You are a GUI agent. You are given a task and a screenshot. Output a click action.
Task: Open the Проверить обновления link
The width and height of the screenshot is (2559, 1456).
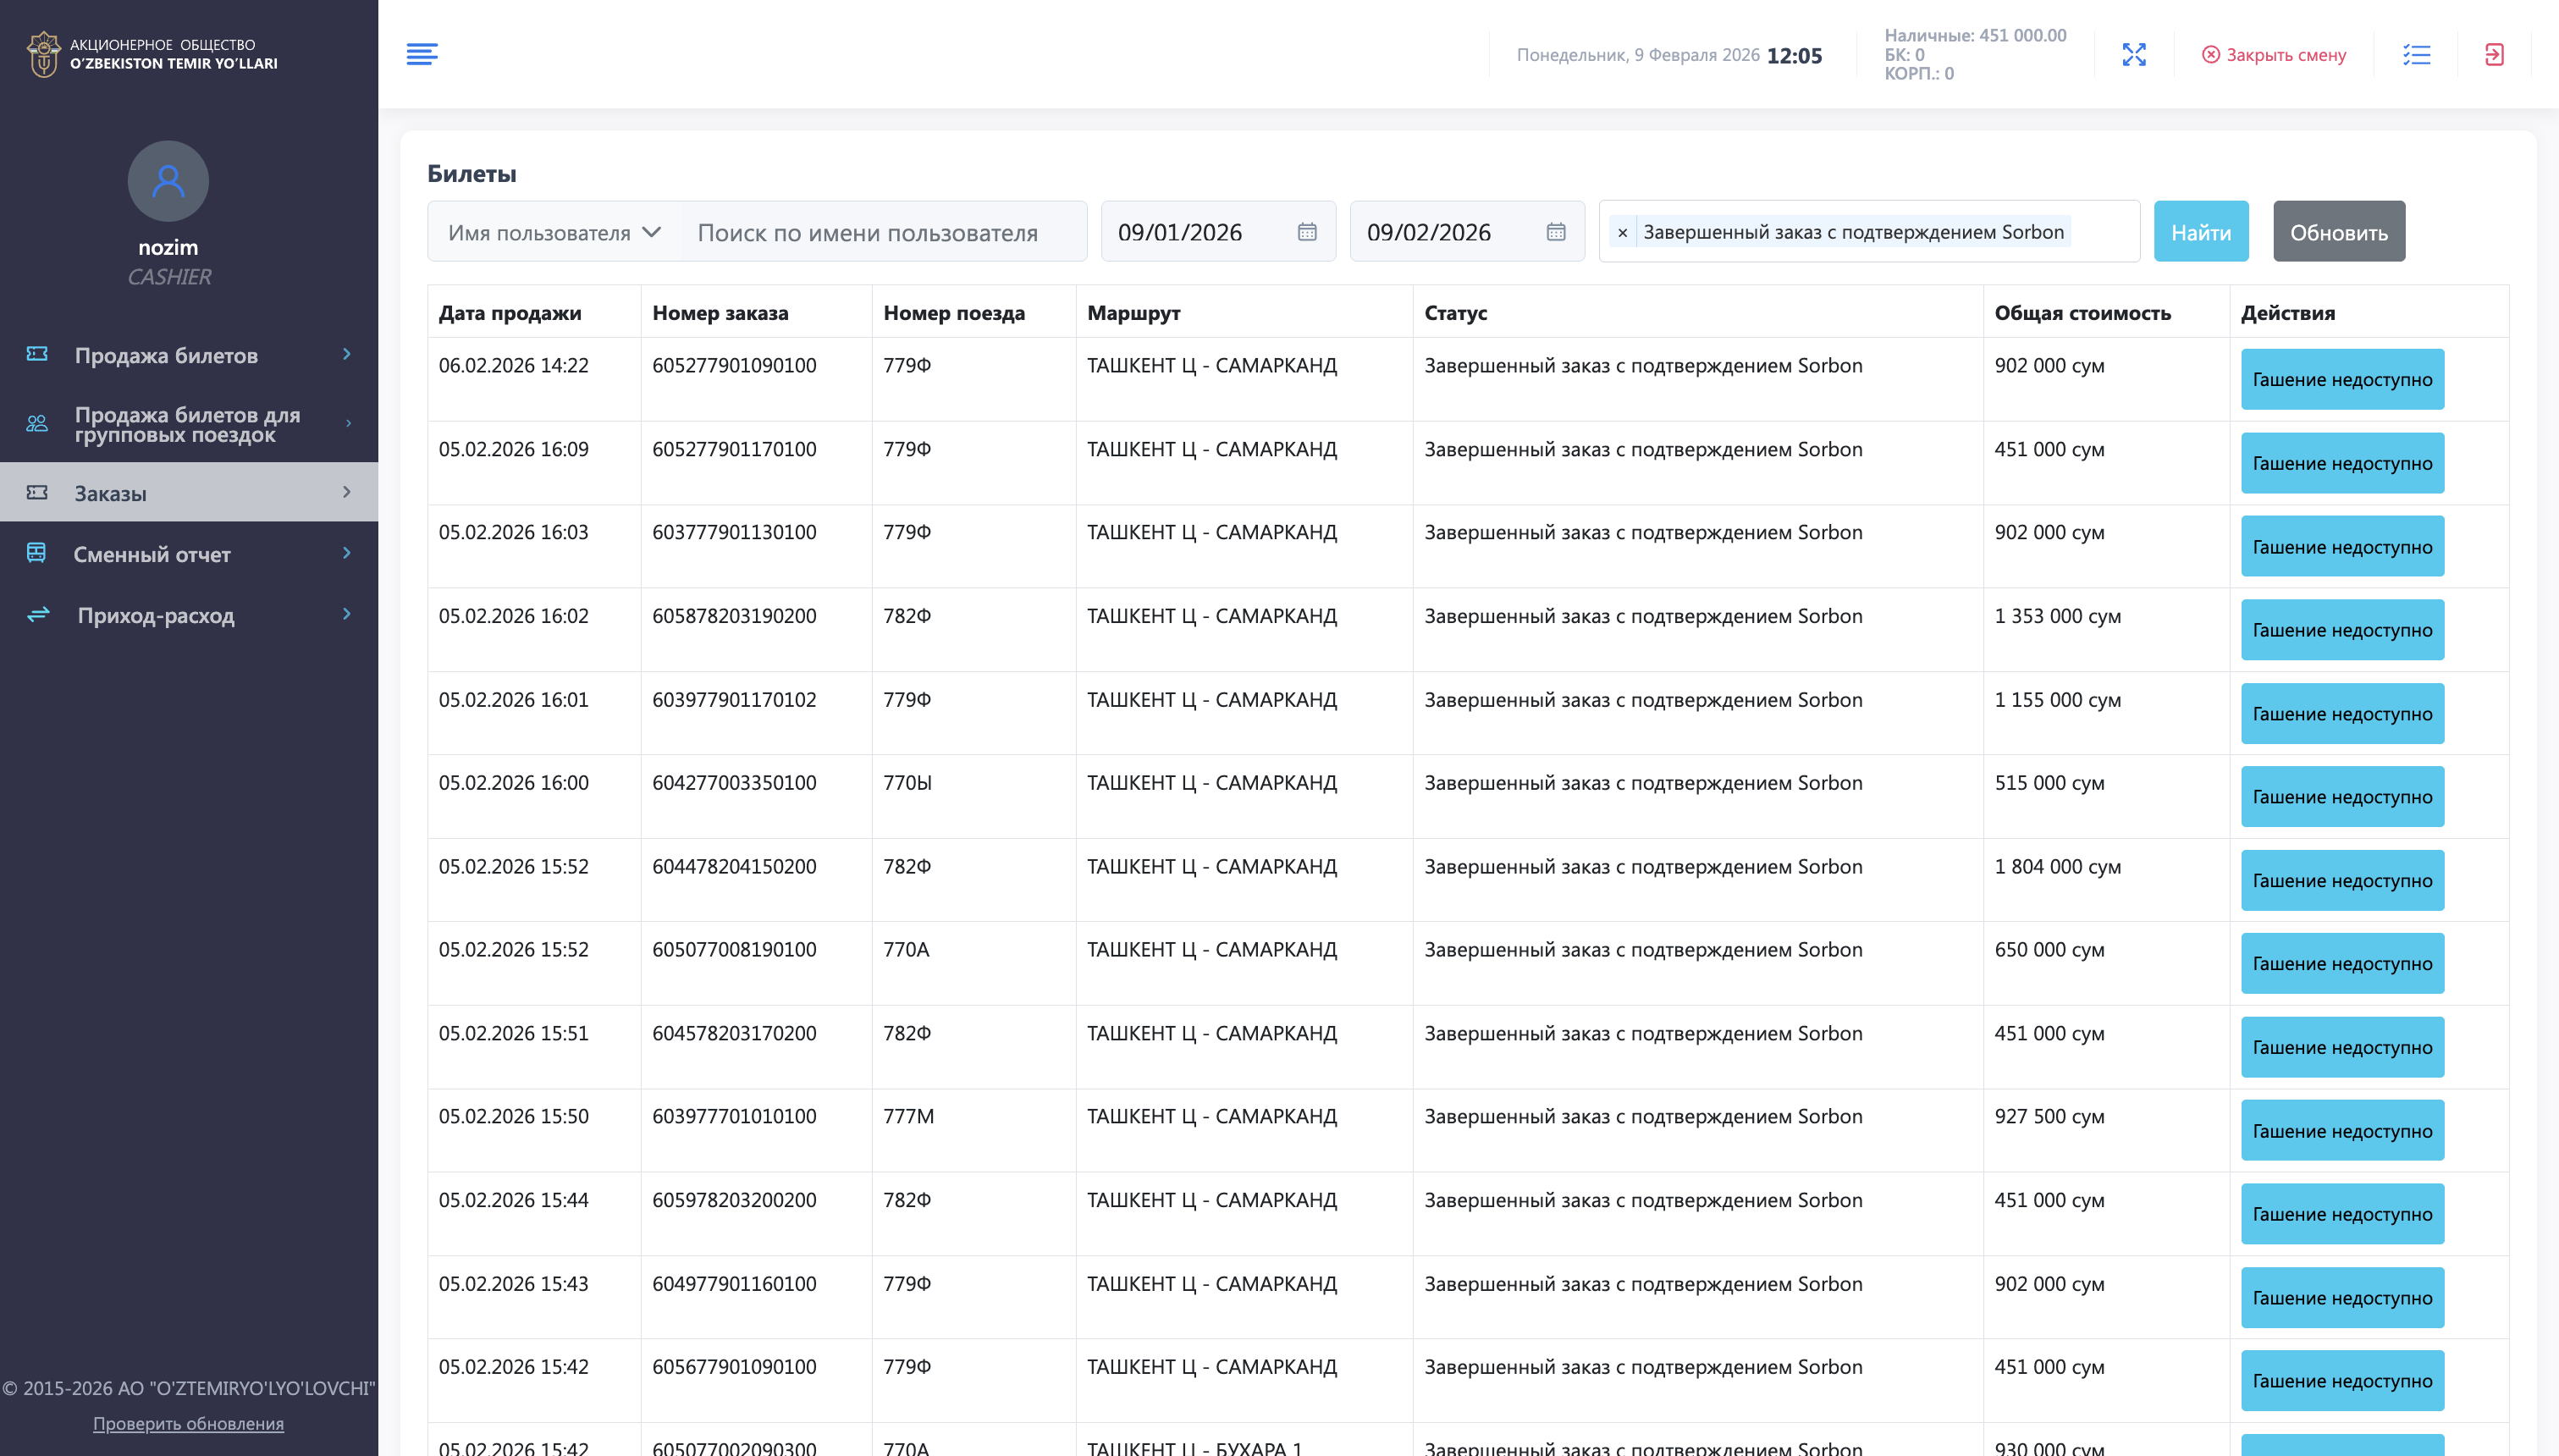(188, 1423)
